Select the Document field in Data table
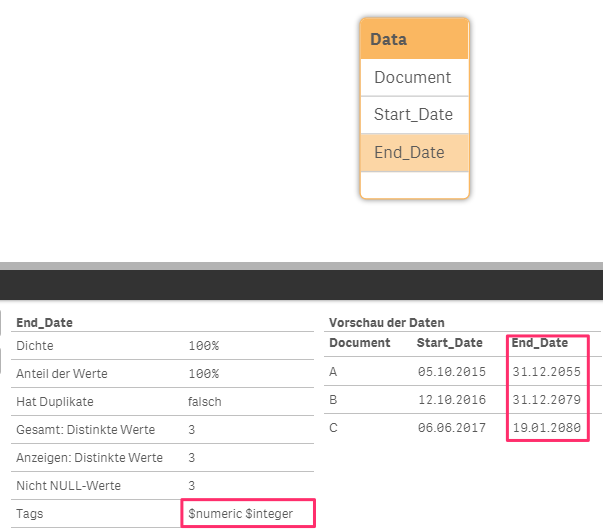The width and height of the screenshot is (603, 531). (x=412, y=77)
